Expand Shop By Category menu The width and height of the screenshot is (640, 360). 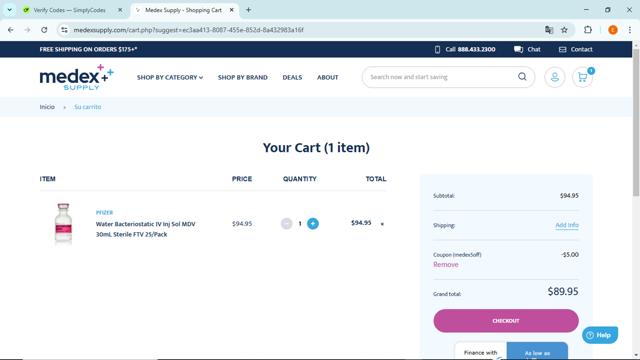tap(170, 77)
